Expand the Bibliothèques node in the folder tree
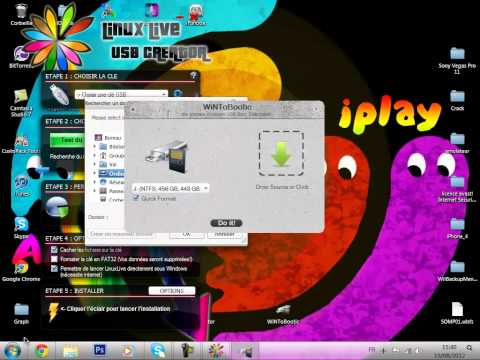The width and height of the screenshot is (480, 360). pyautogui.click(x=95, y=146)
